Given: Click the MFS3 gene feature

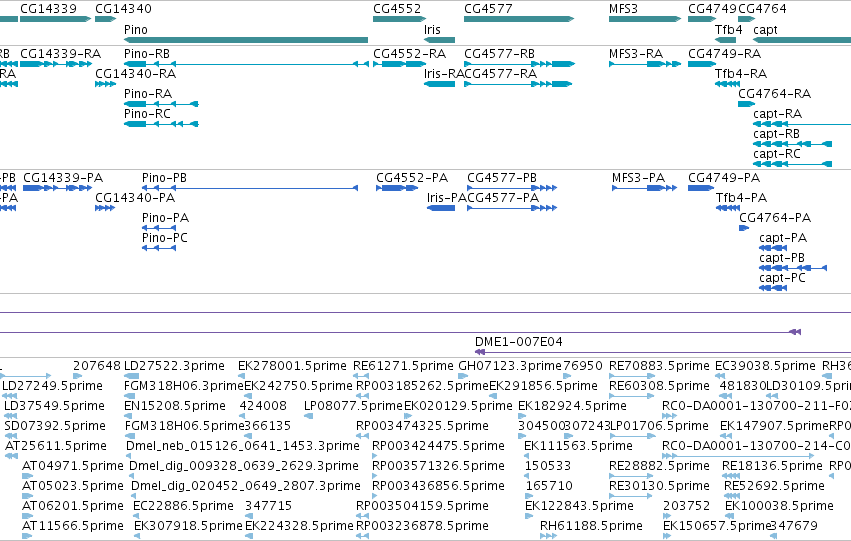Looking at the screenshot, I should [x=645, y=19].
